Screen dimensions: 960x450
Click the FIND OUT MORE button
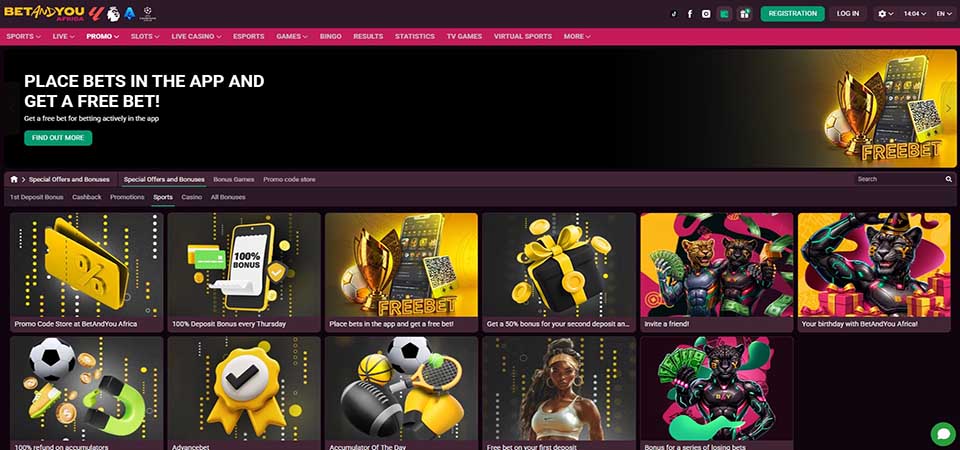(x=58, y=138)
